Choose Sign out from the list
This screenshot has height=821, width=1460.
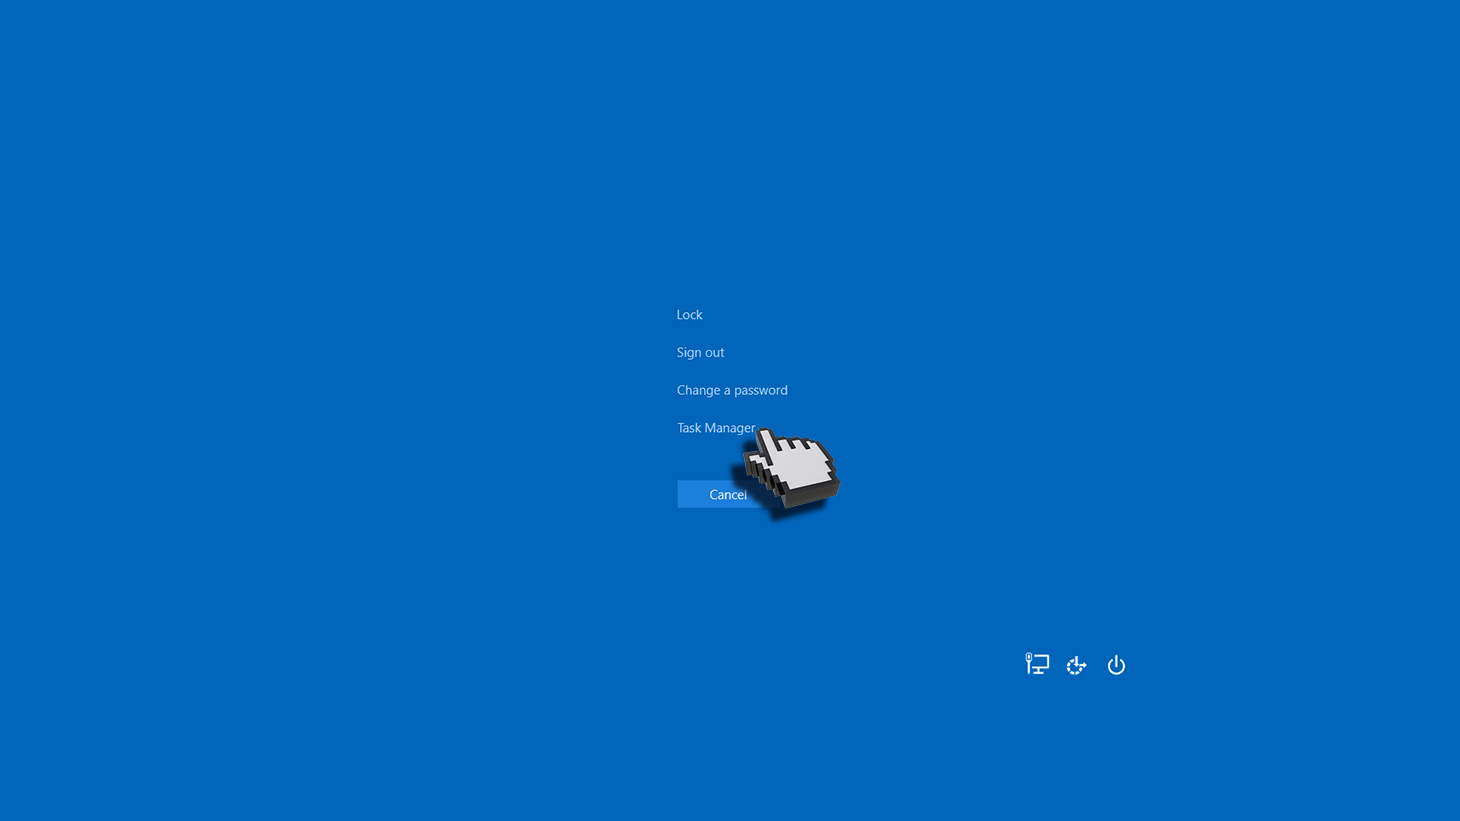pyautogui.click(x=700, y=353)
